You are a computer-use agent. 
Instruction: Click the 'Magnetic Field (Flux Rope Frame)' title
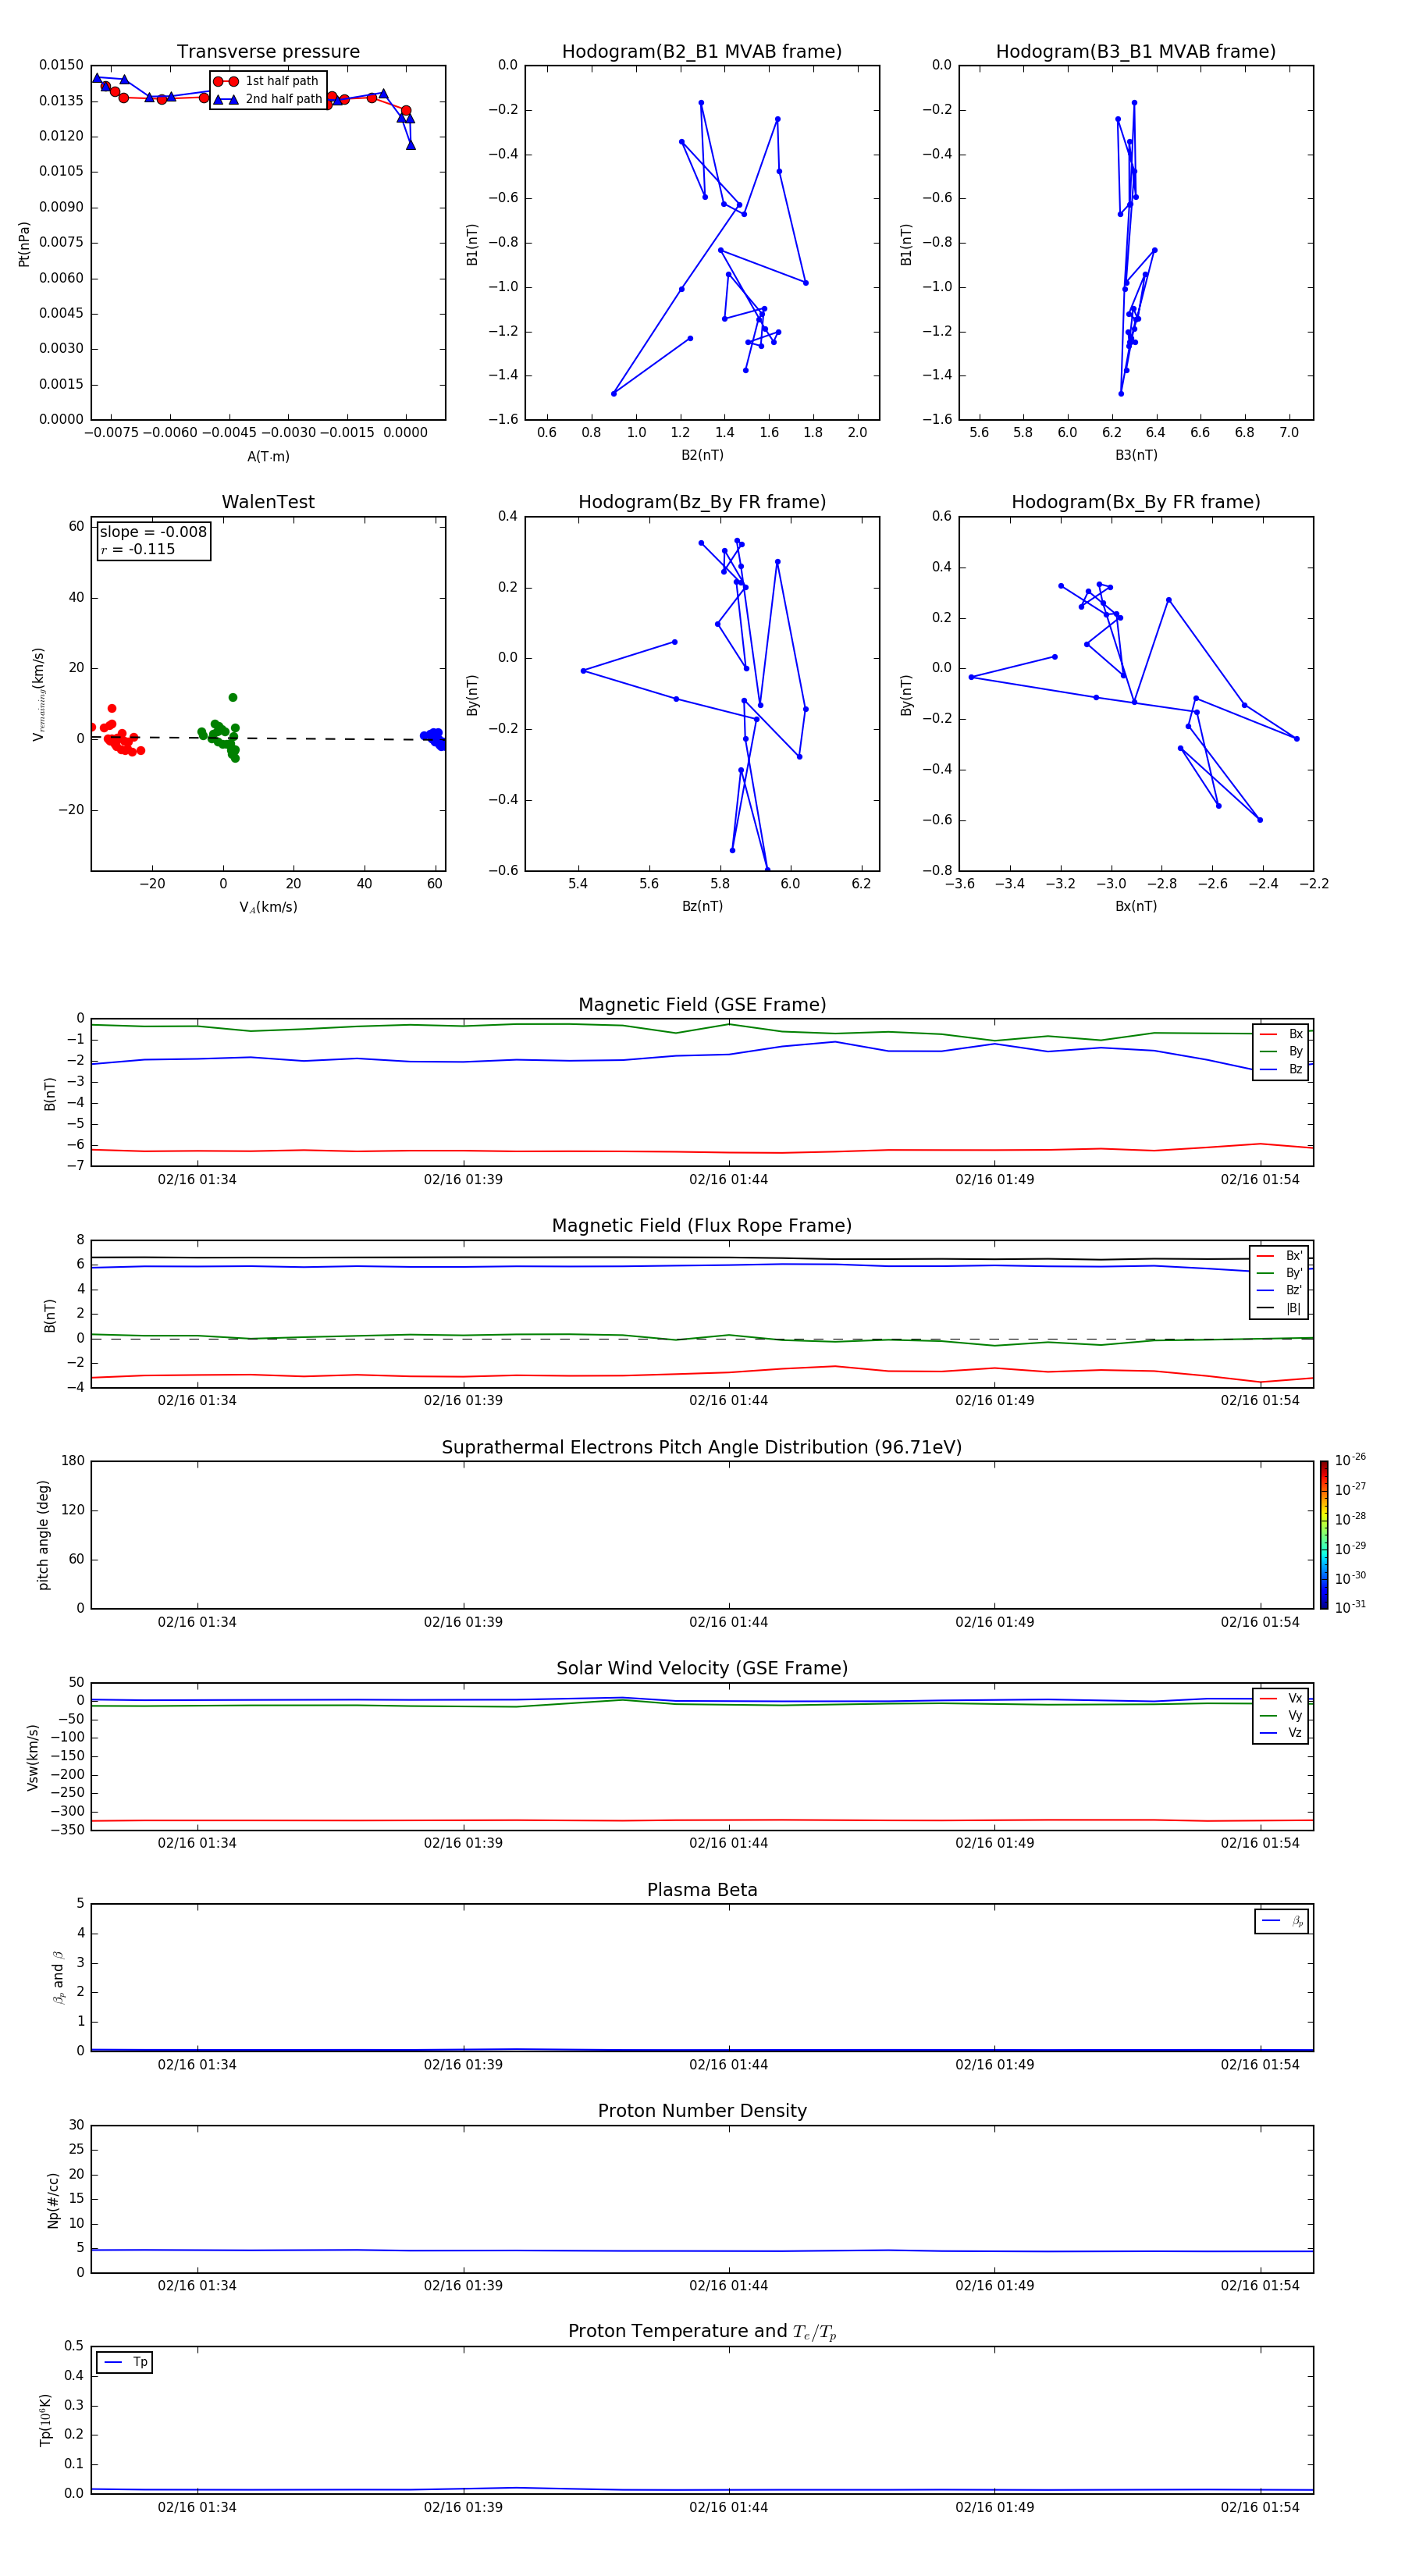click(x=702, y=1226)
